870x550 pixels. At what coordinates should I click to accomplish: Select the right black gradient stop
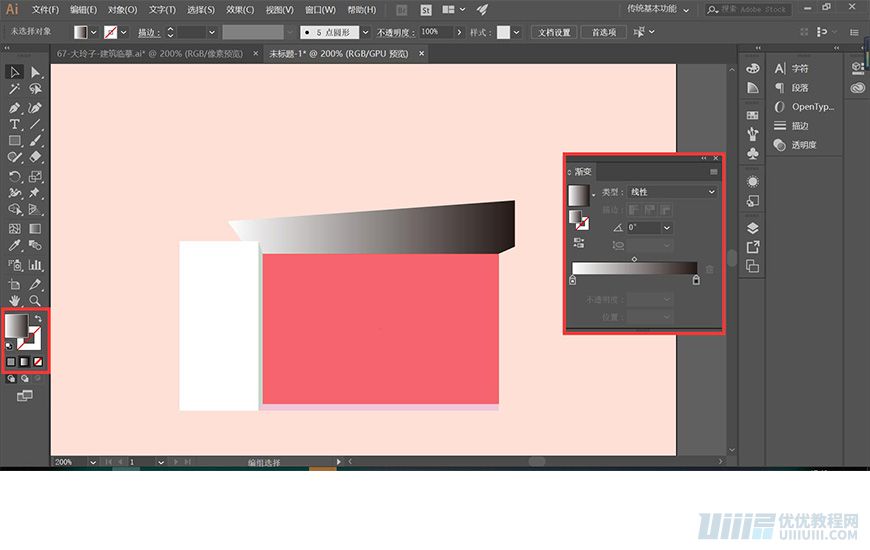coord(696,280)
